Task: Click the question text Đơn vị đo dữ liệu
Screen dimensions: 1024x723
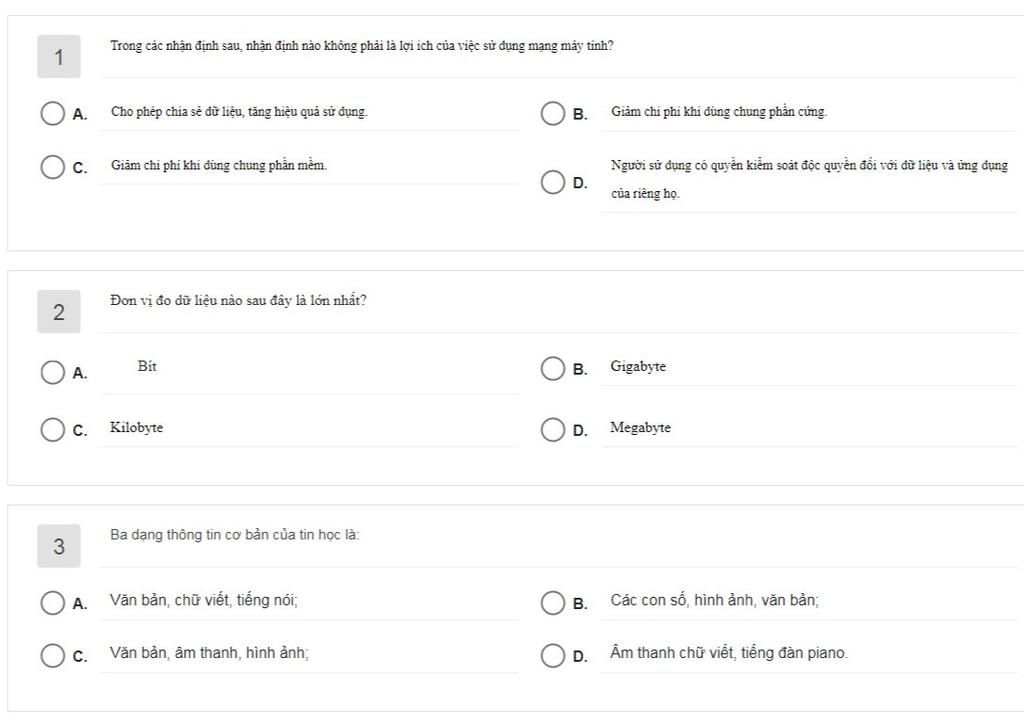Action: pyautogui.click(x=238, y=301)
